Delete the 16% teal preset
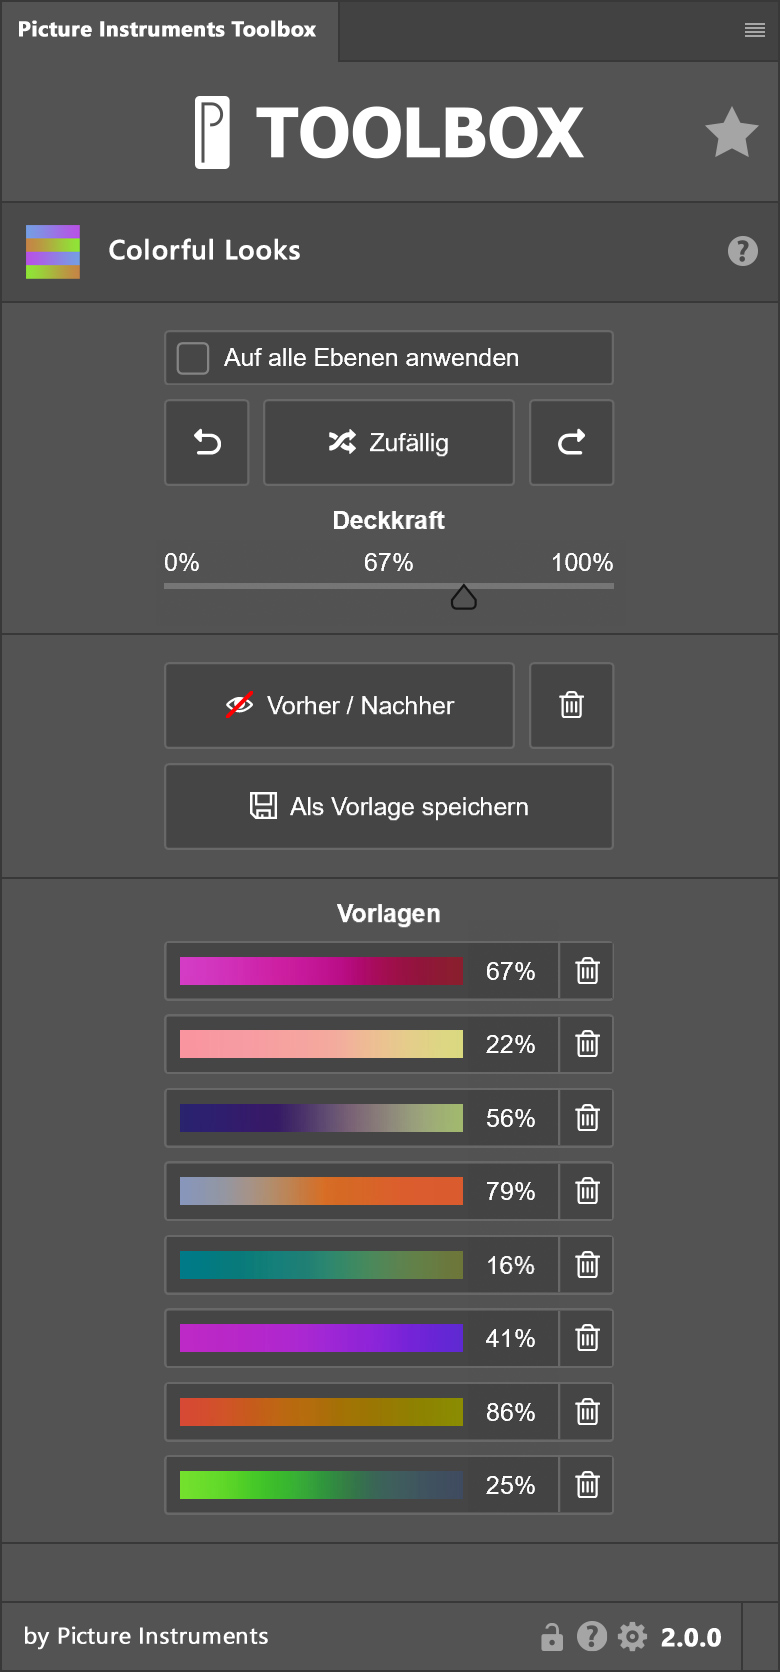The image size is (780, 1672). pyautogui.click(x=587, y=1265)
